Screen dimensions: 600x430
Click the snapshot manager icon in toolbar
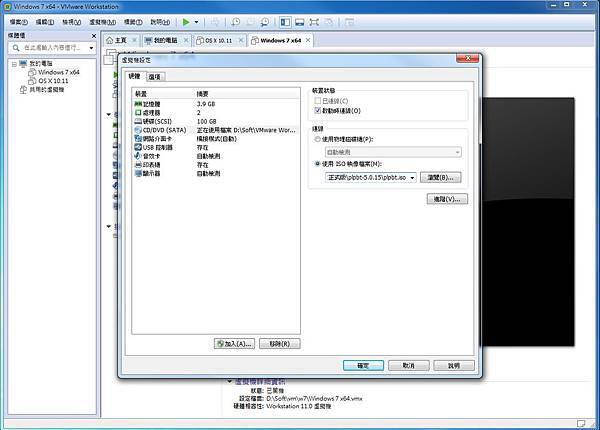pyautogui.click(x=265, y=22)
